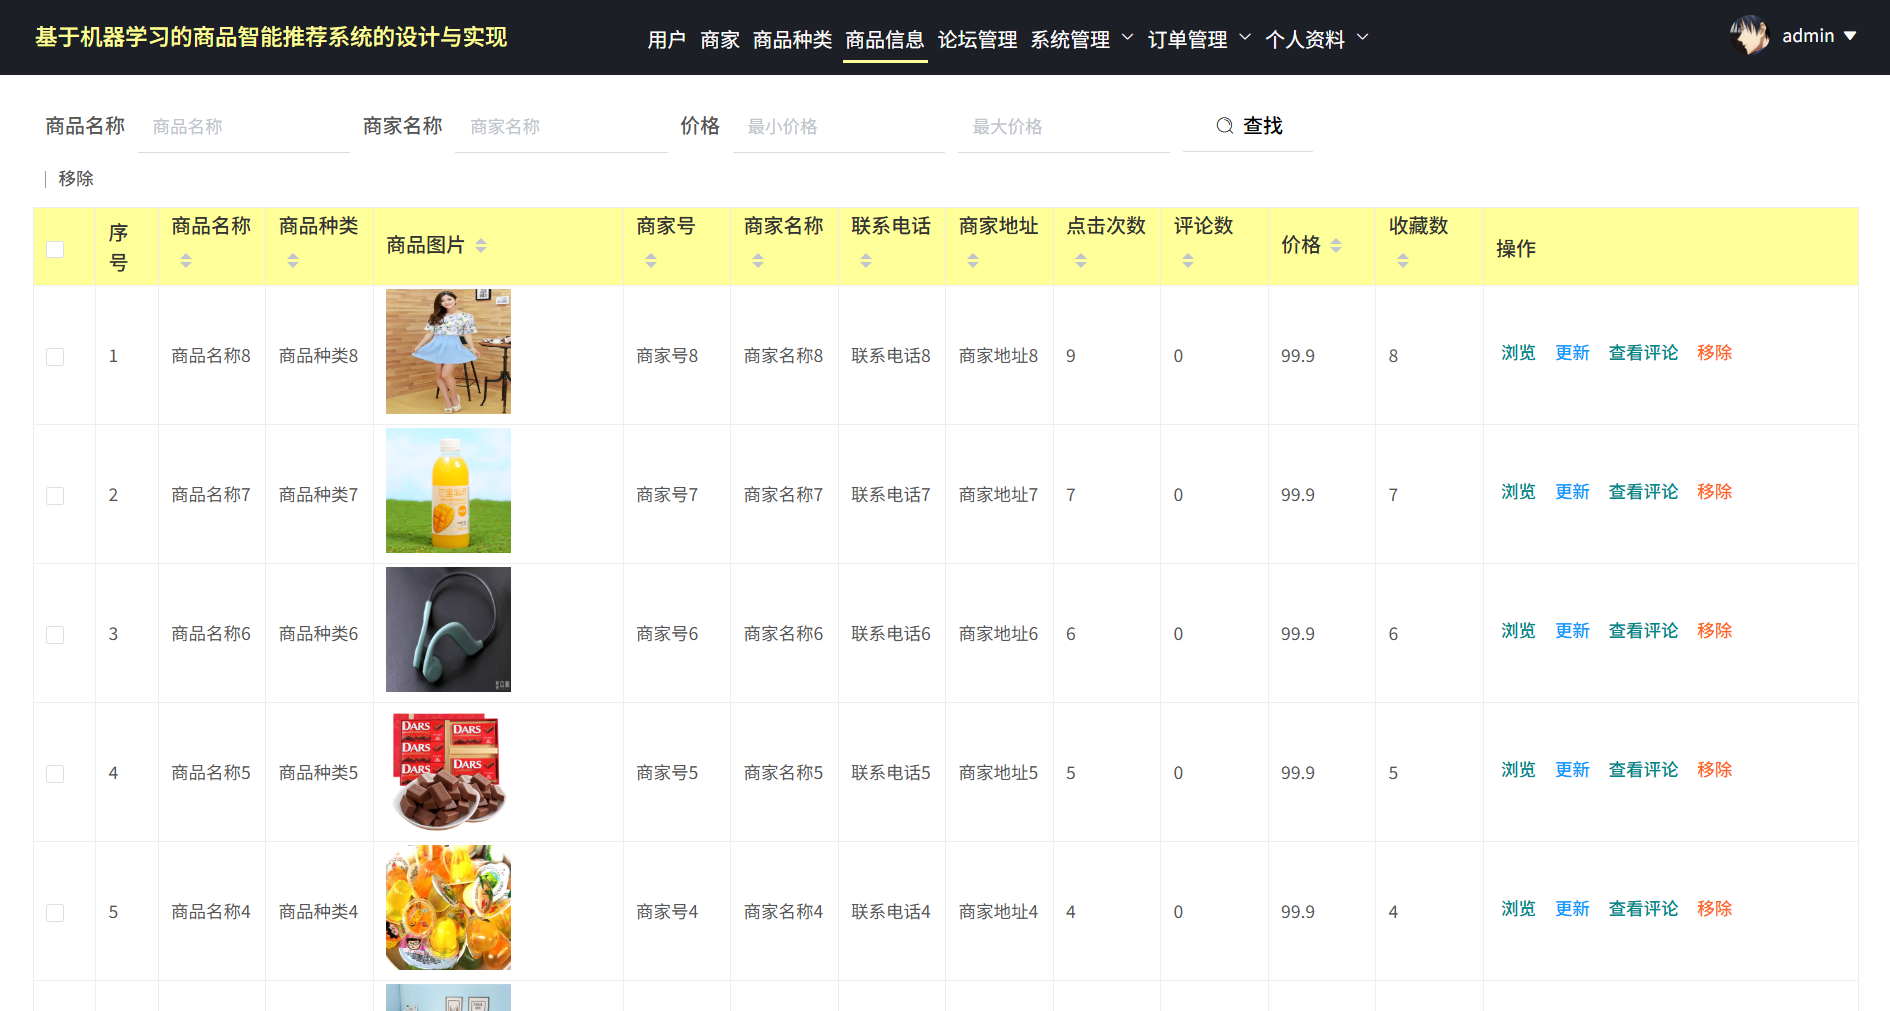Click the 商家地址8 cell

coord(998,356)
